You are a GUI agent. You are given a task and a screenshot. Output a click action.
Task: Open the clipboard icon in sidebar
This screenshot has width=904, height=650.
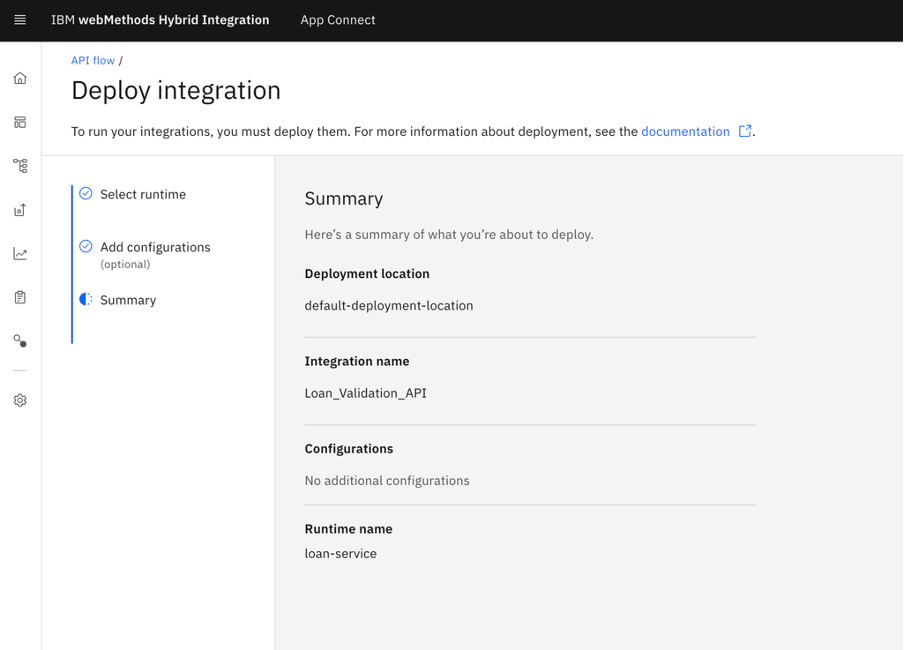click(x=20, y=297)
